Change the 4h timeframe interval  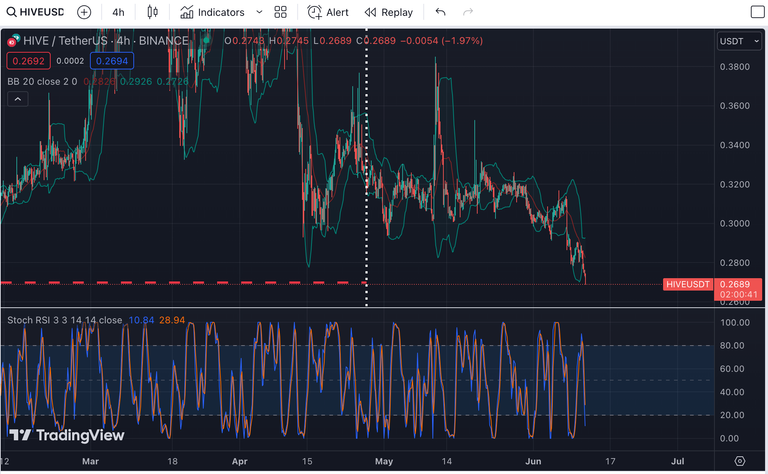pyautogui.click(x=118, y=12)
